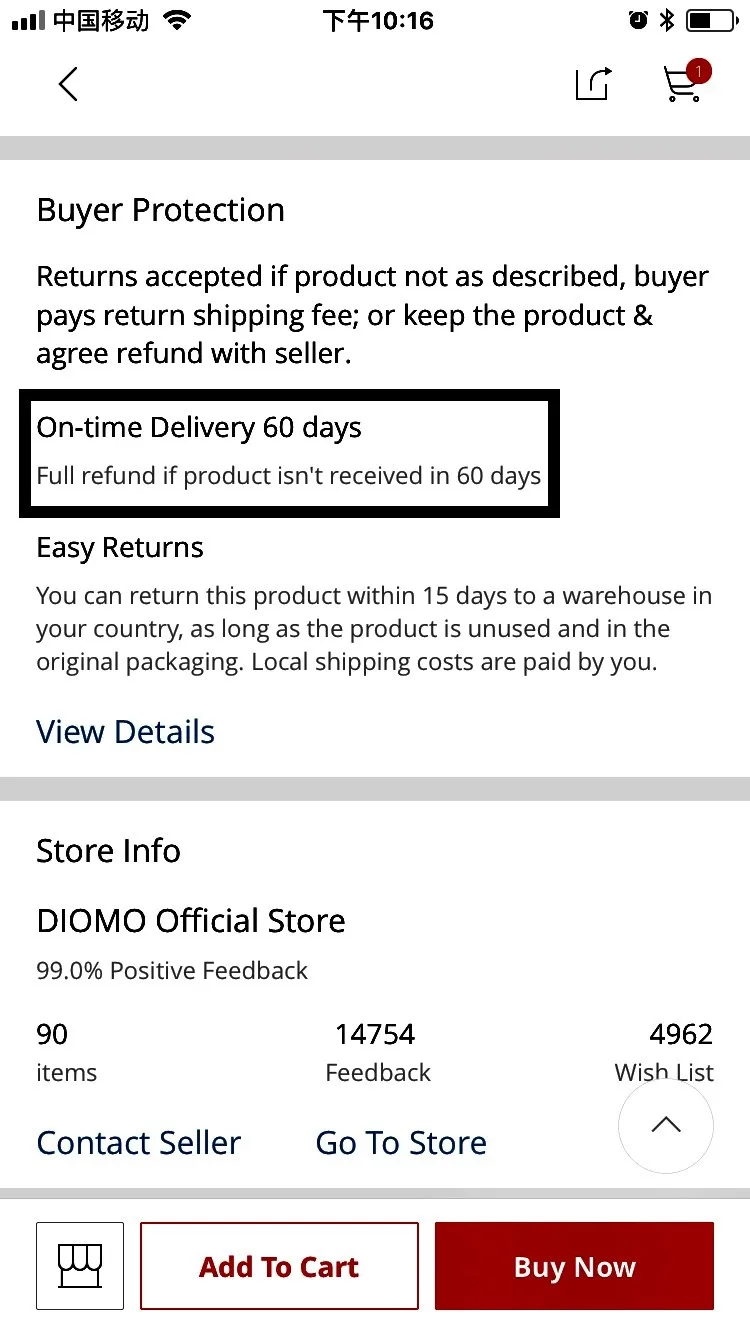Select the On-time Delivery 60 days section
Screen dimensions: 750x1334
coord(289,453)
